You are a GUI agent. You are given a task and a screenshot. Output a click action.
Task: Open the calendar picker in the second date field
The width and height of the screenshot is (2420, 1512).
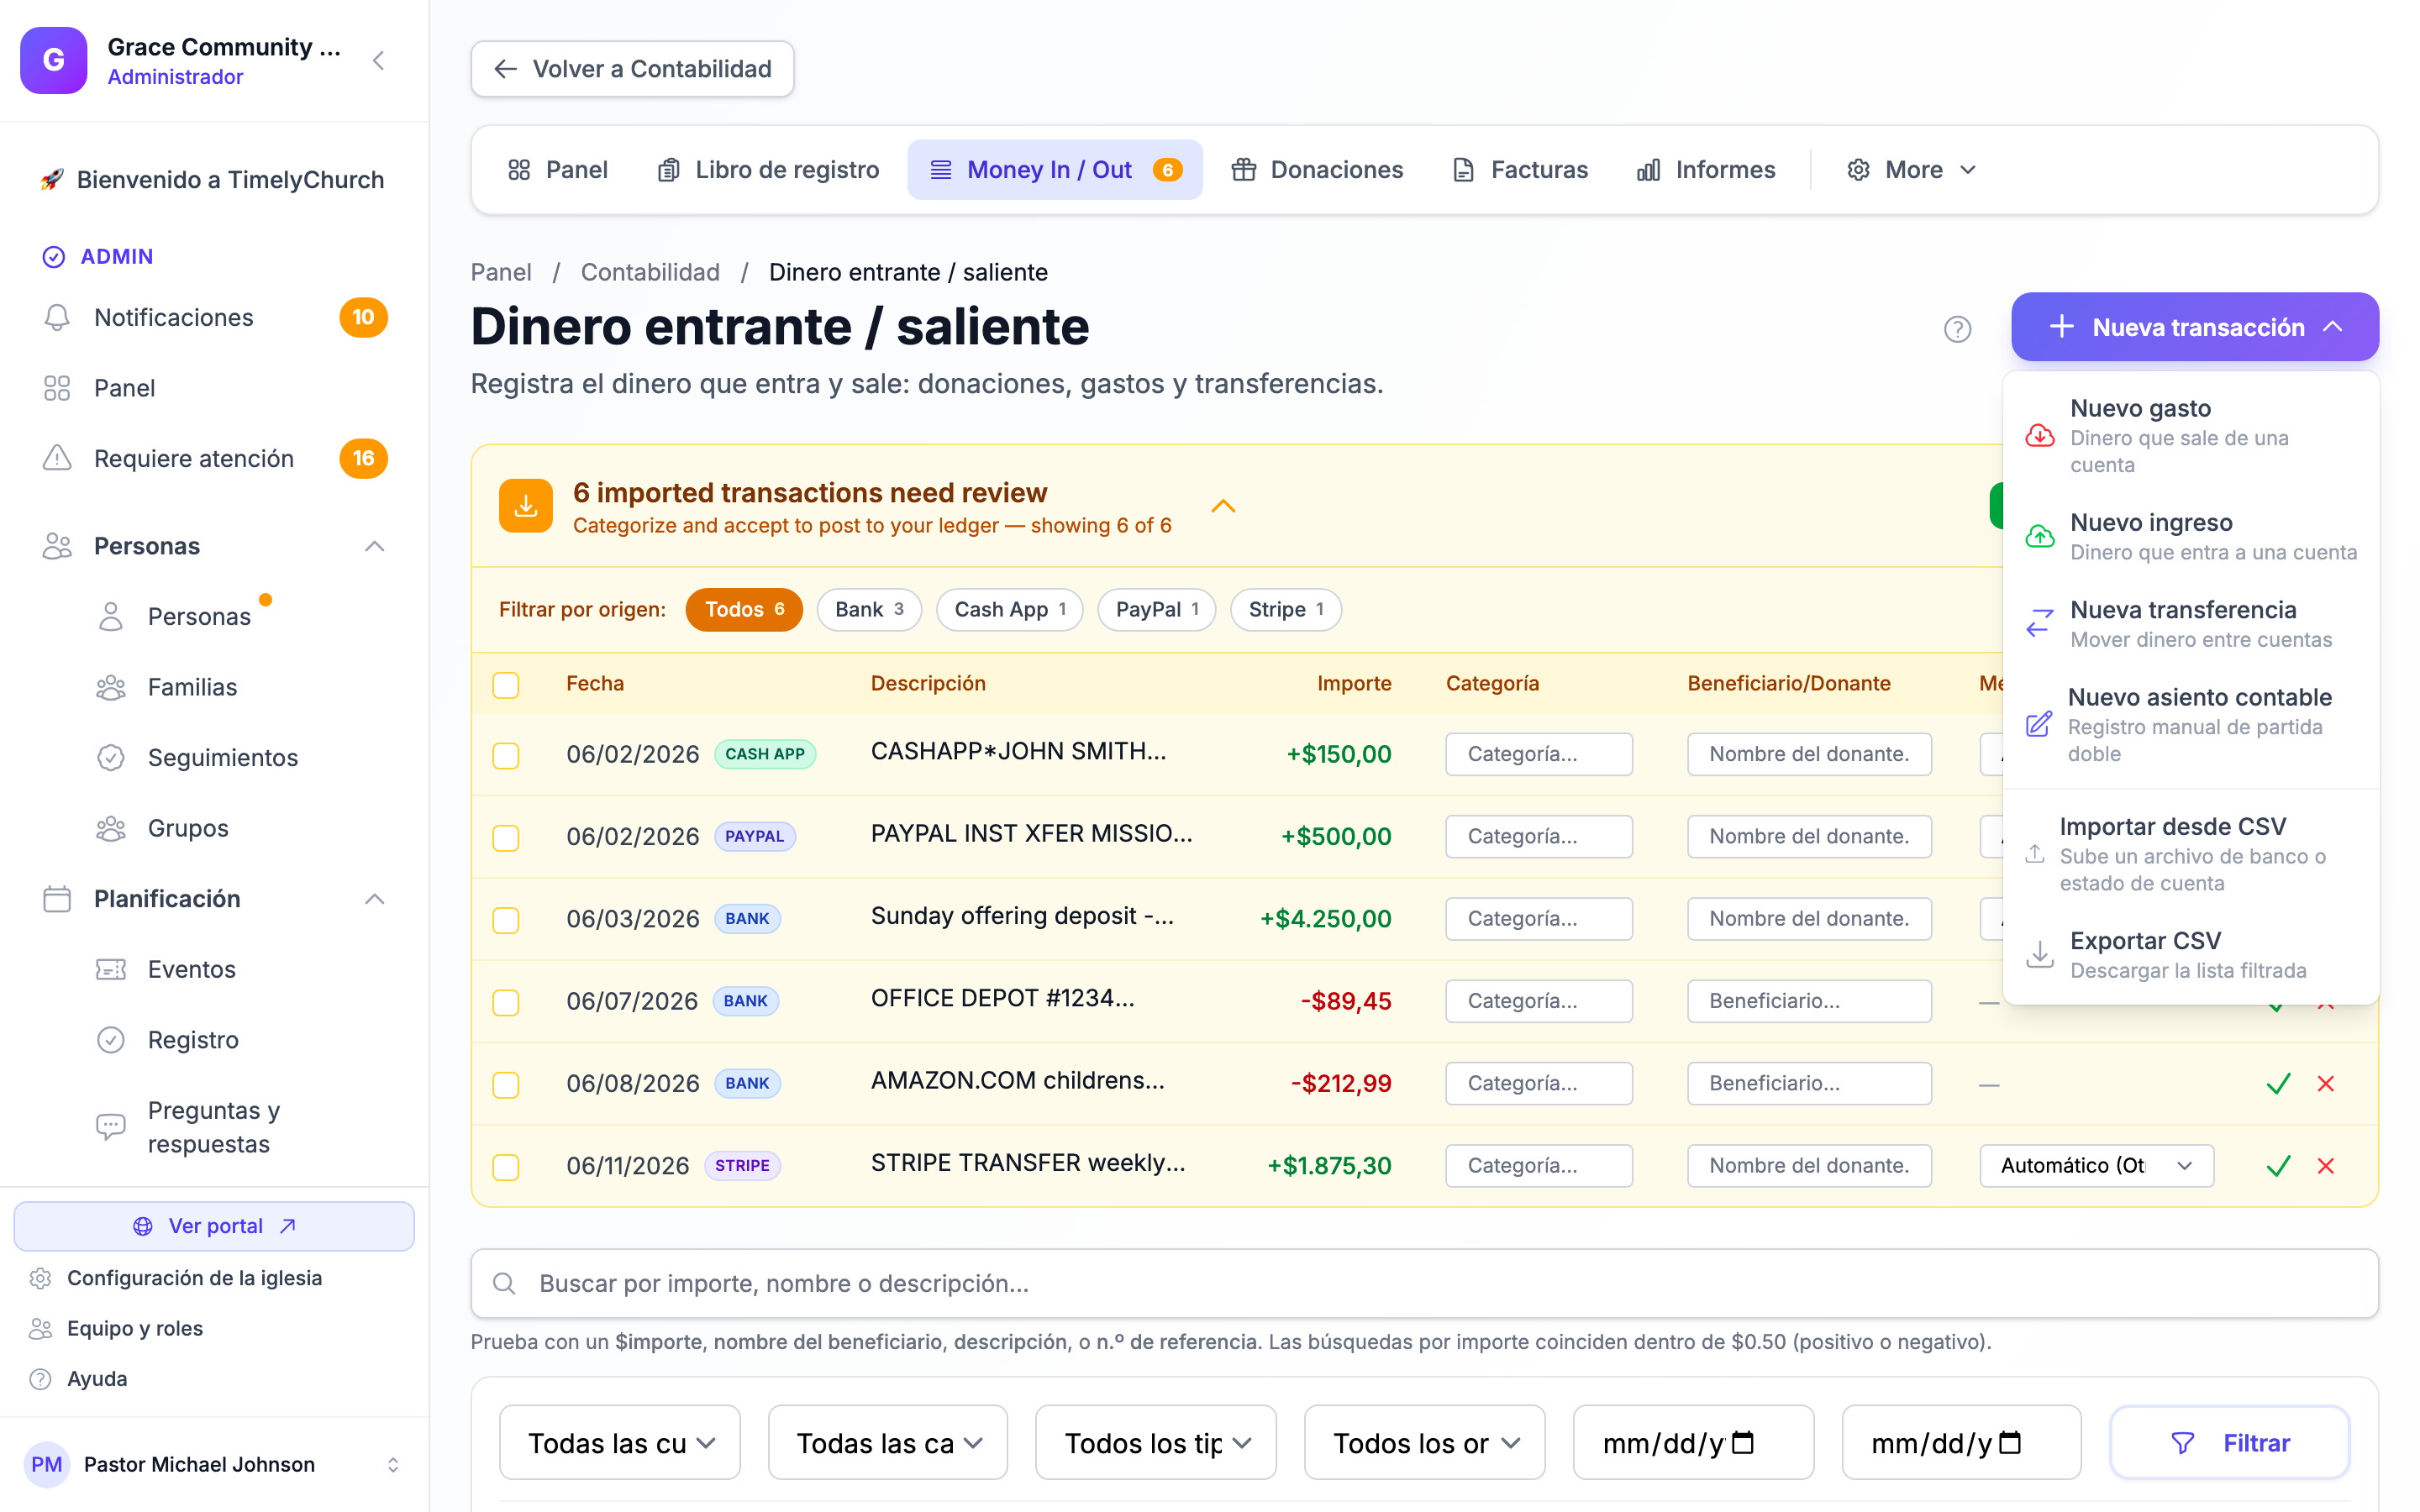point(2010,1442)
